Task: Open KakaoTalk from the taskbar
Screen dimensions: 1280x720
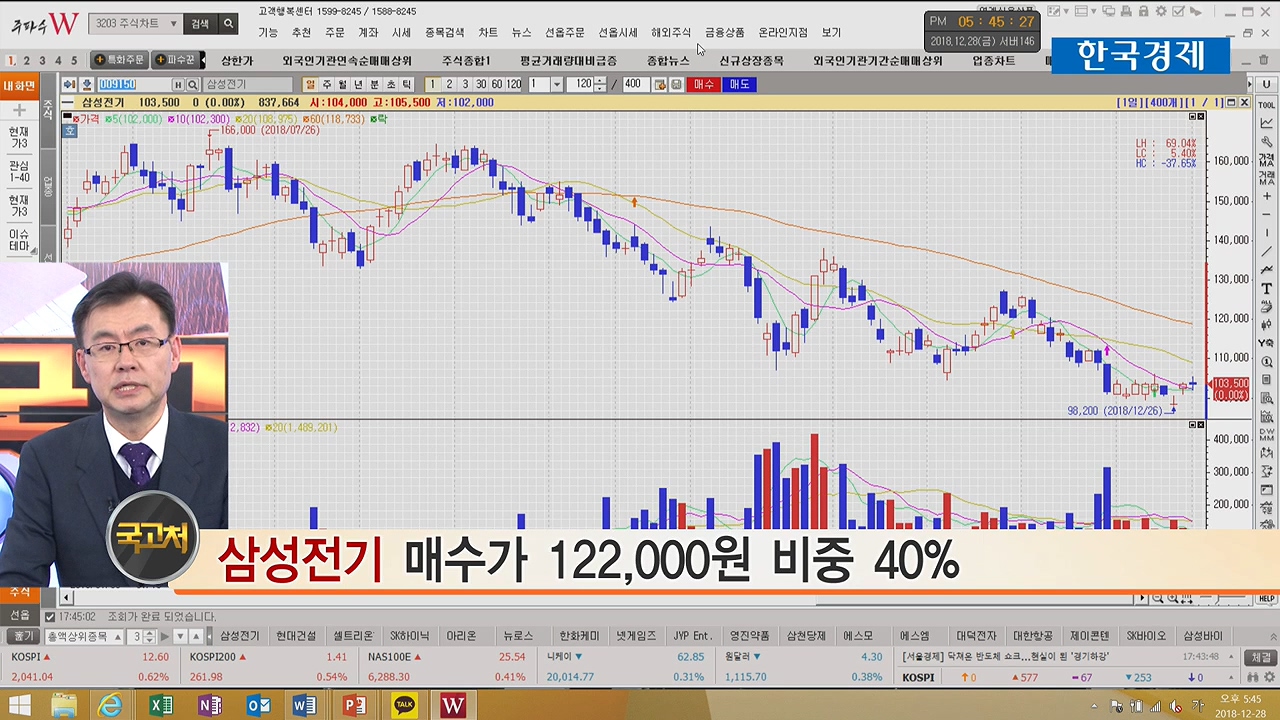Action: pos(404,705)
